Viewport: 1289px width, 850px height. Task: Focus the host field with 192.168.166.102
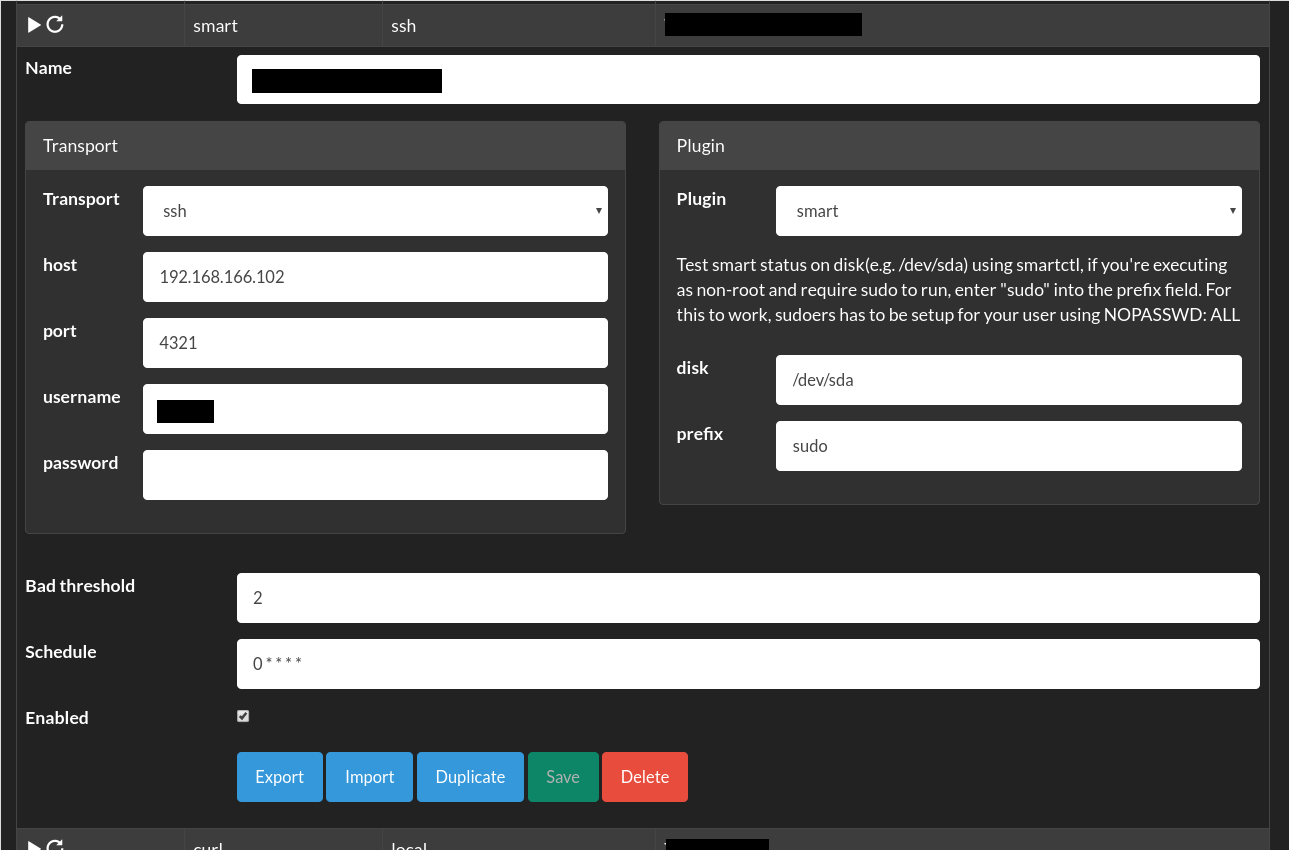click(375, 277)
